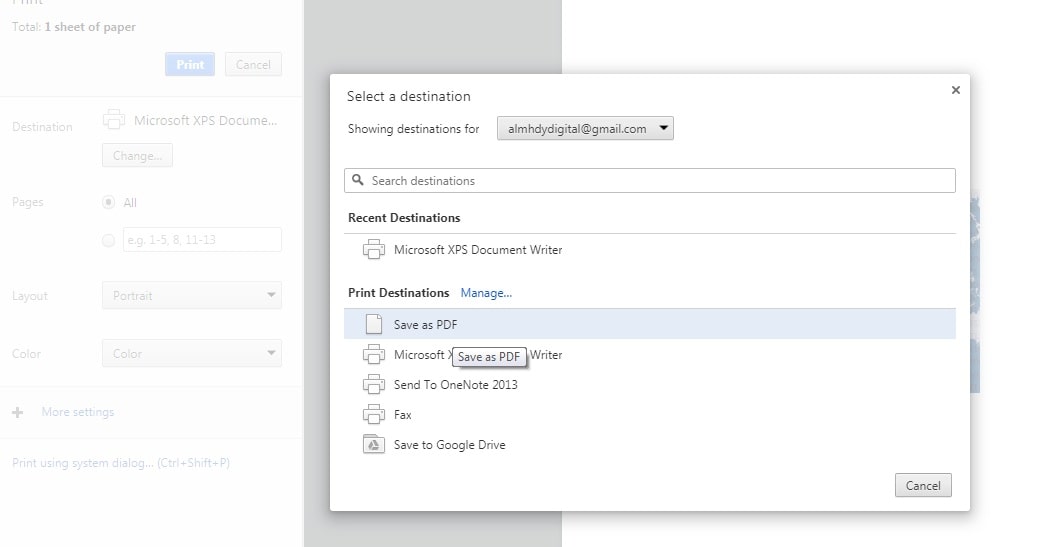Click the Change... destination button
Viewport: 1049px width, 547px height.
point(137,155)
